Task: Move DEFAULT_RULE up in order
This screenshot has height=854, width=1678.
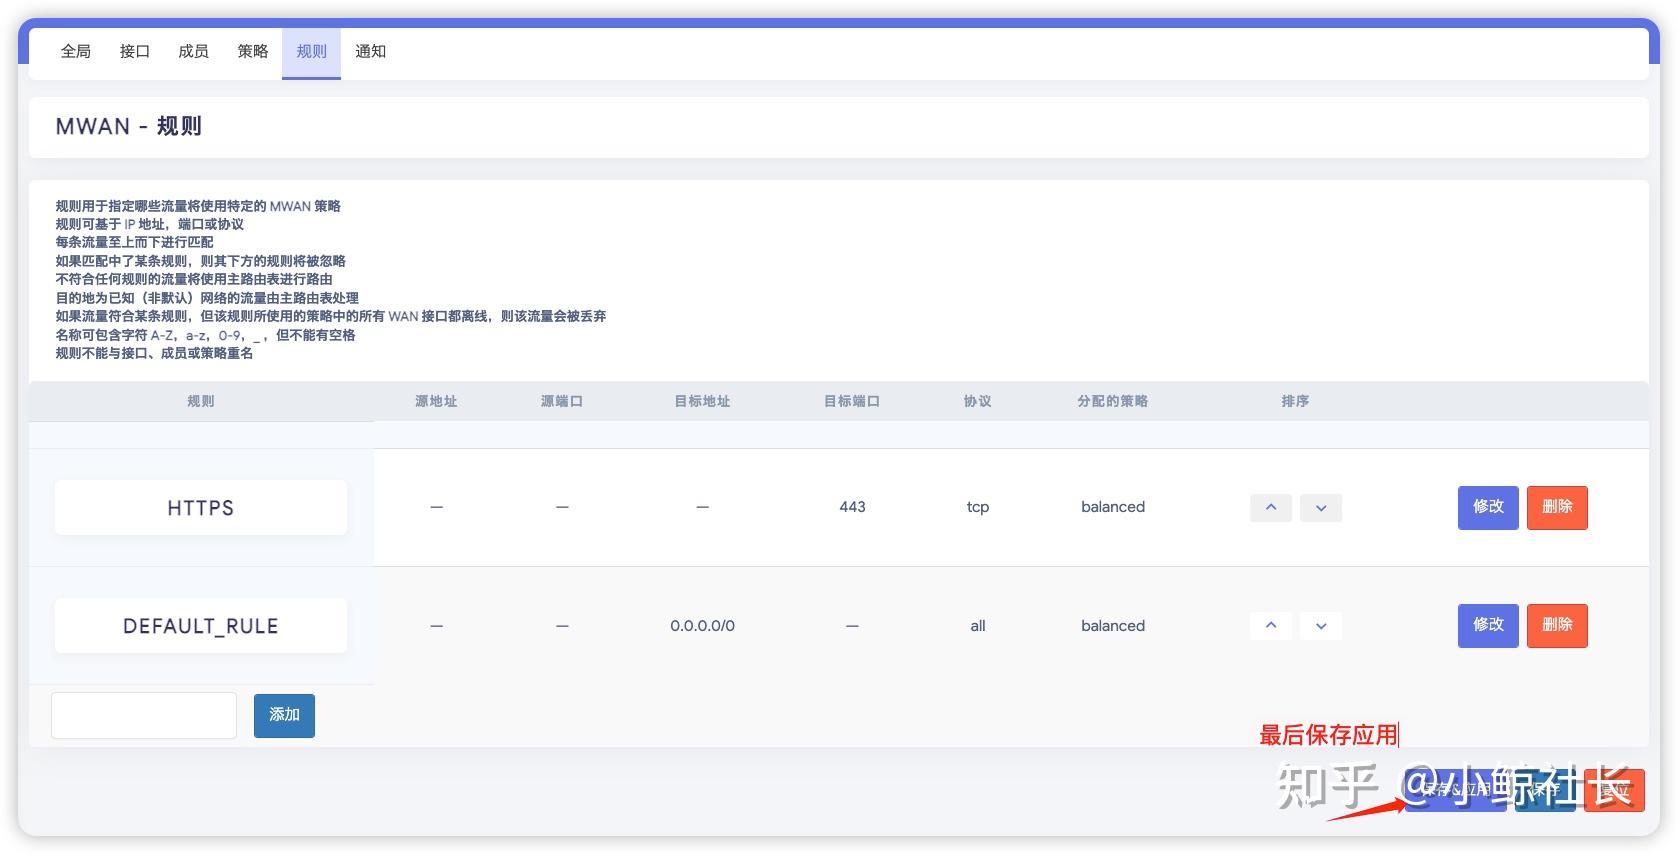Action: 1271,626
